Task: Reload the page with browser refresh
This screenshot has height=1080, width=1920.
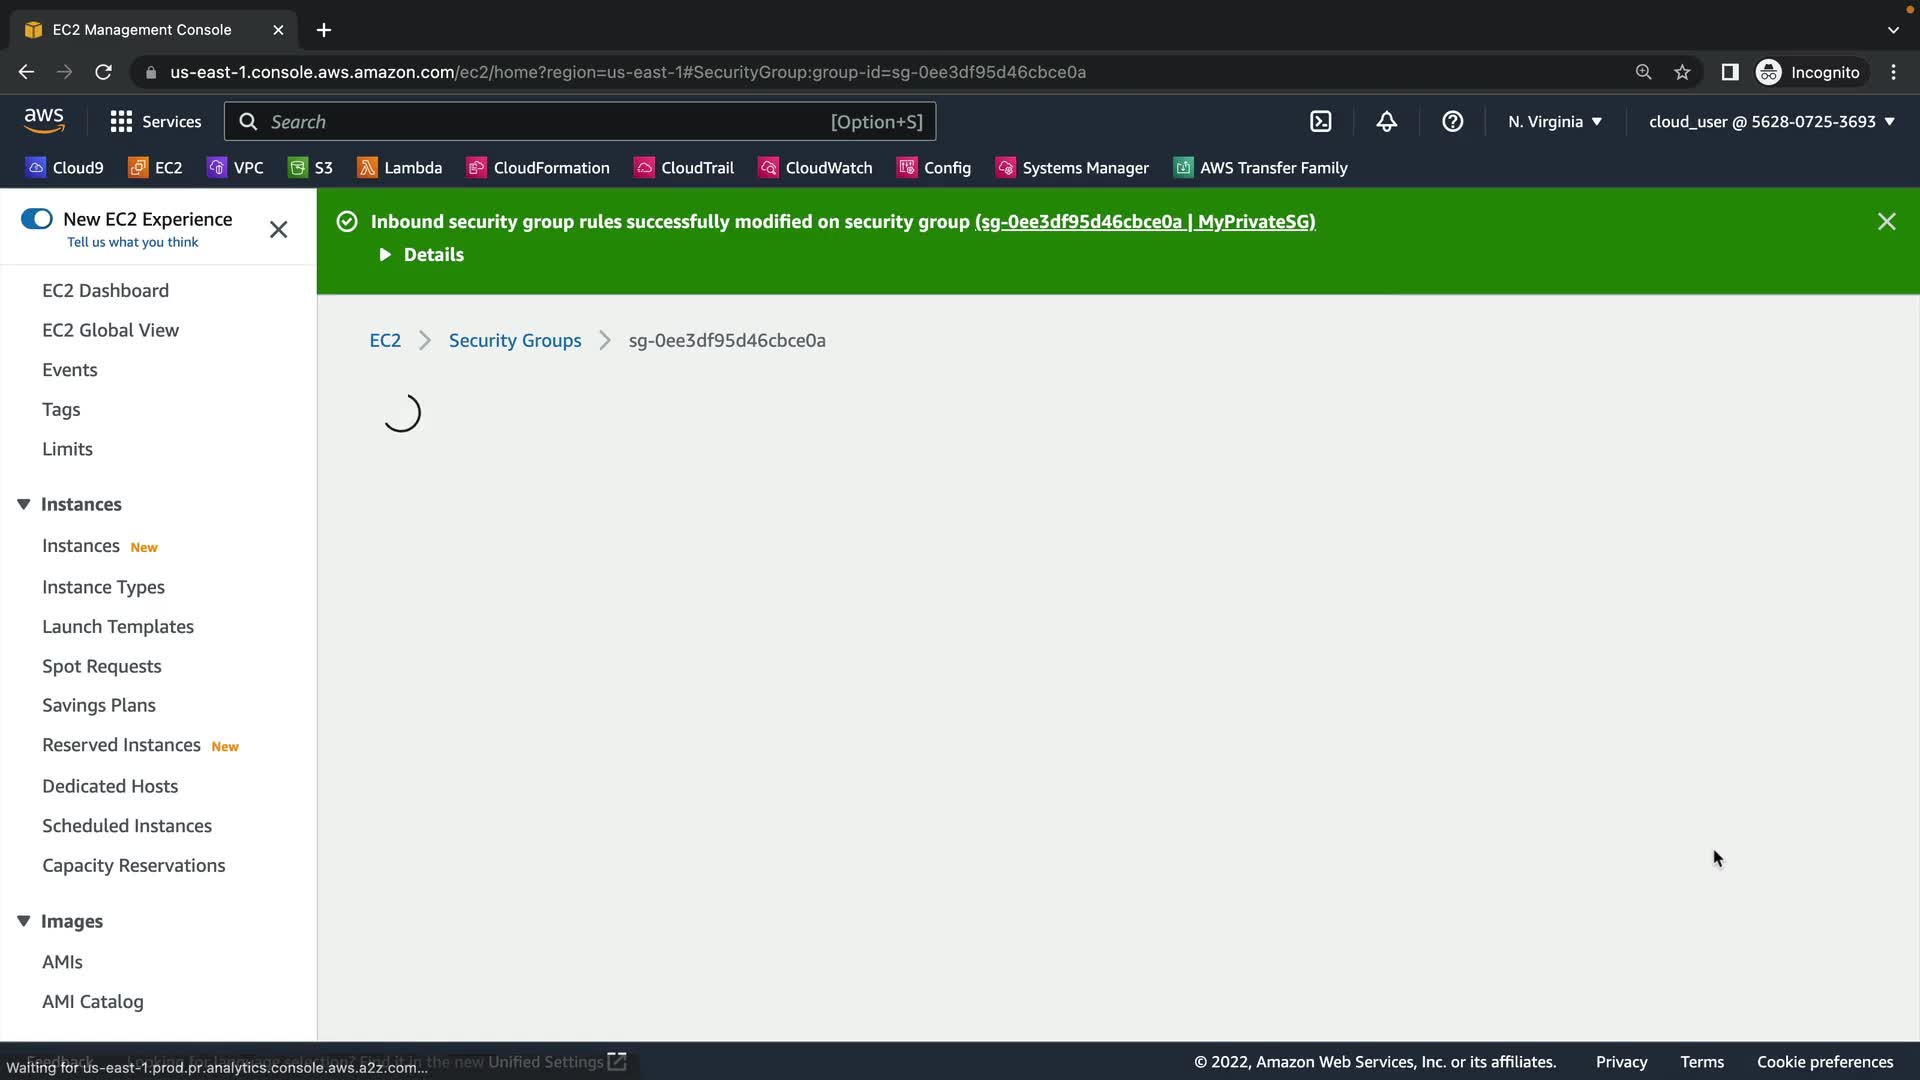Action: pyautogui.click(x=103, y=72)
